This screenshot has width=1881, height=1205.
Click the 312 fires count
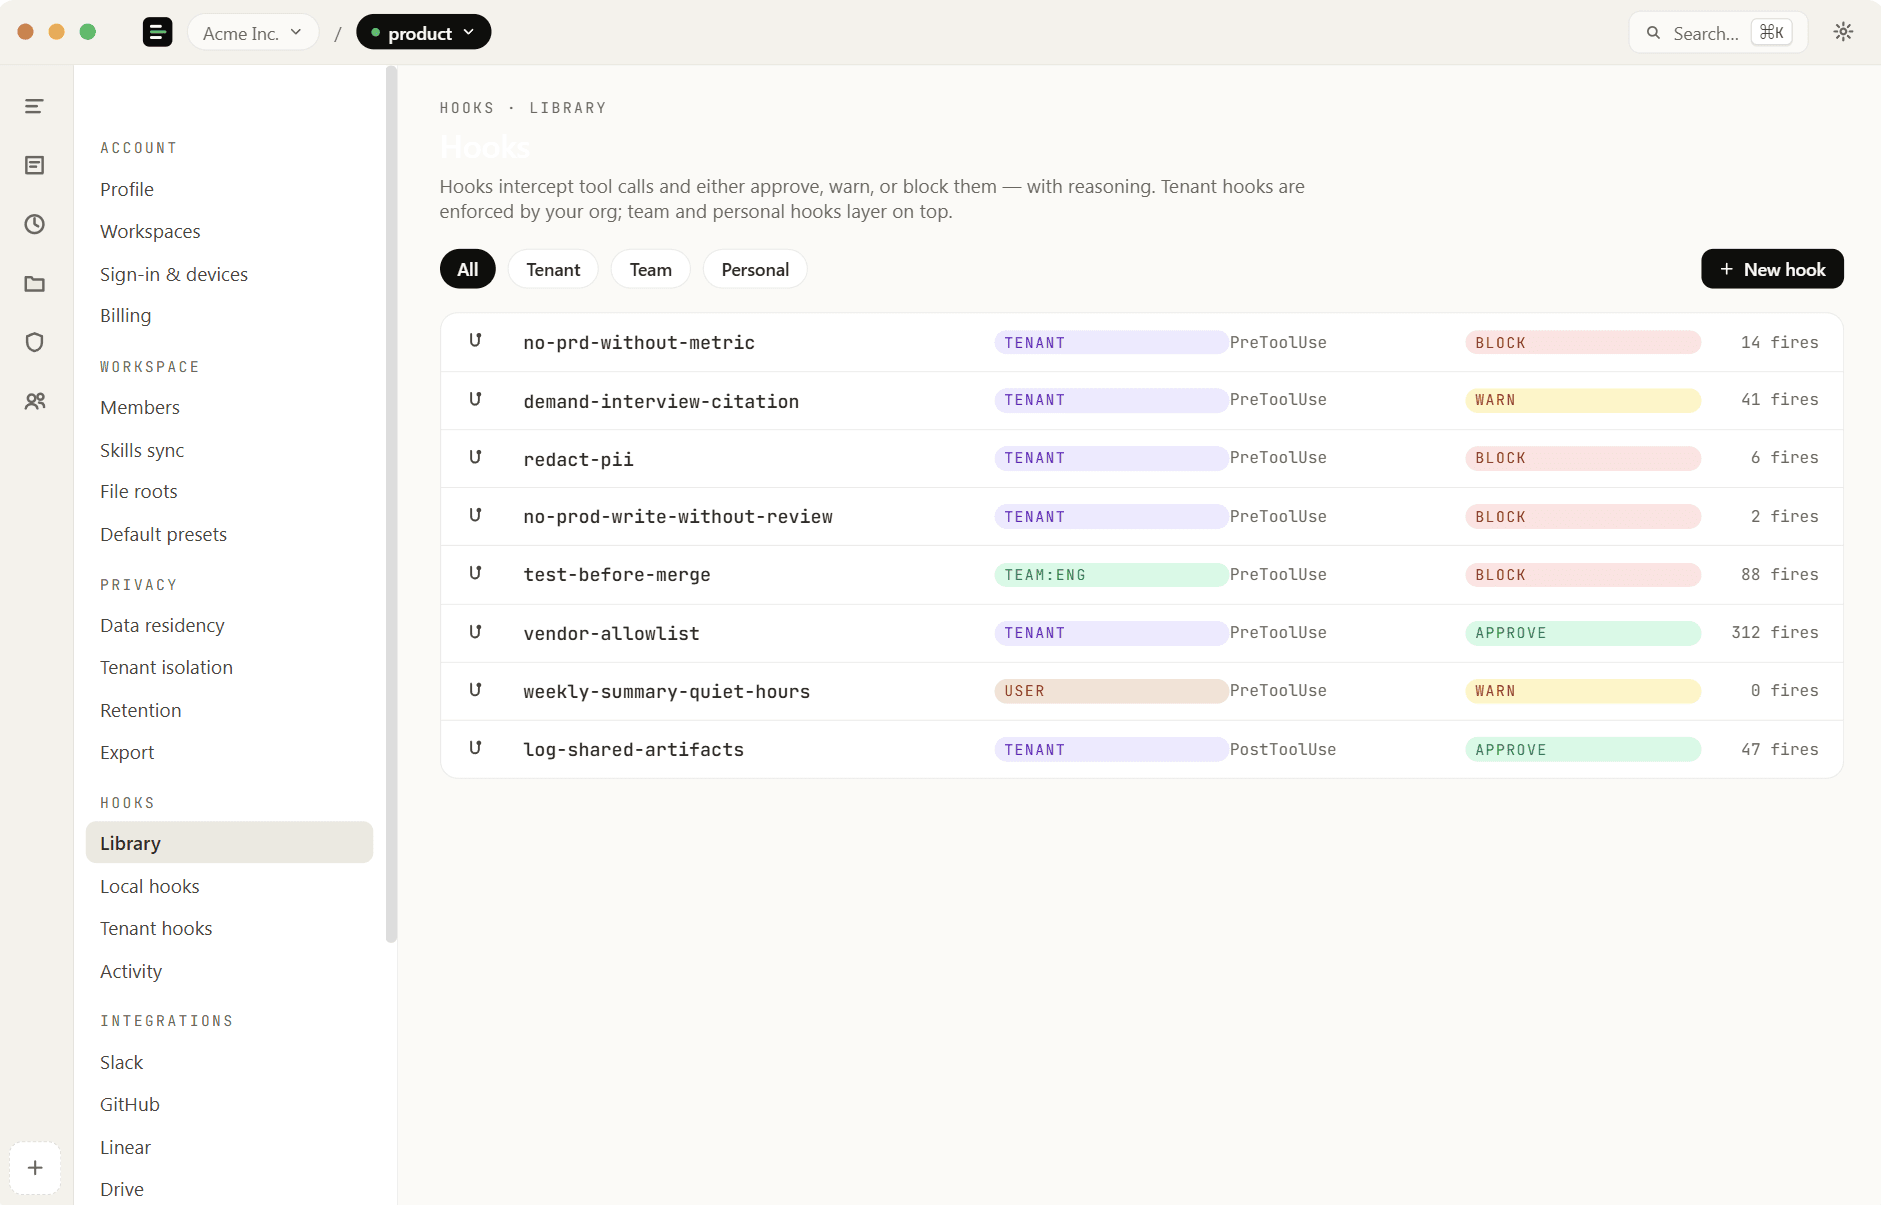click(1775, 632)
